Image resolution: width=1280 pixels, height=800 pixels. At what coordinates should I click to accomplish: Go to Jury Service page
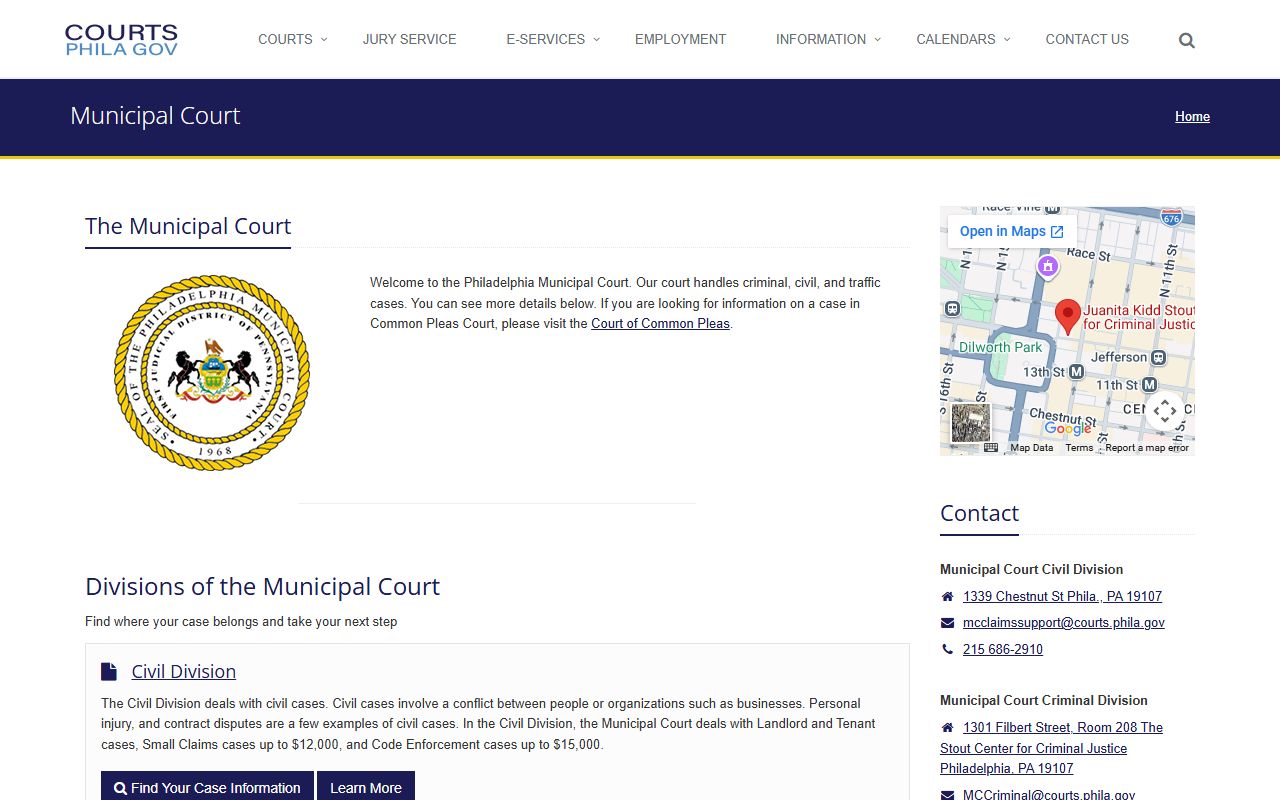tap(409, 39)
